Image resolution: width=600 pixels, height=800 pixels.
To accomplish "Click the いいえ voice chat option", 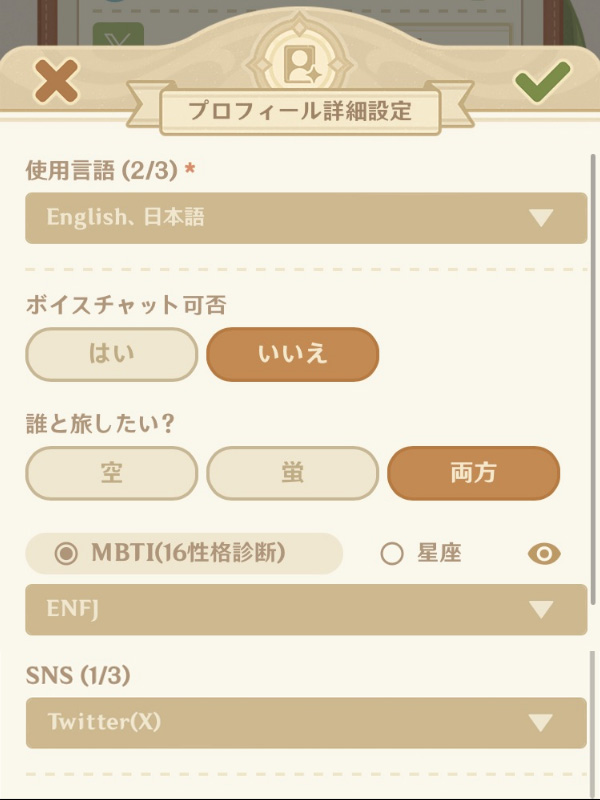I will point(292,354).
